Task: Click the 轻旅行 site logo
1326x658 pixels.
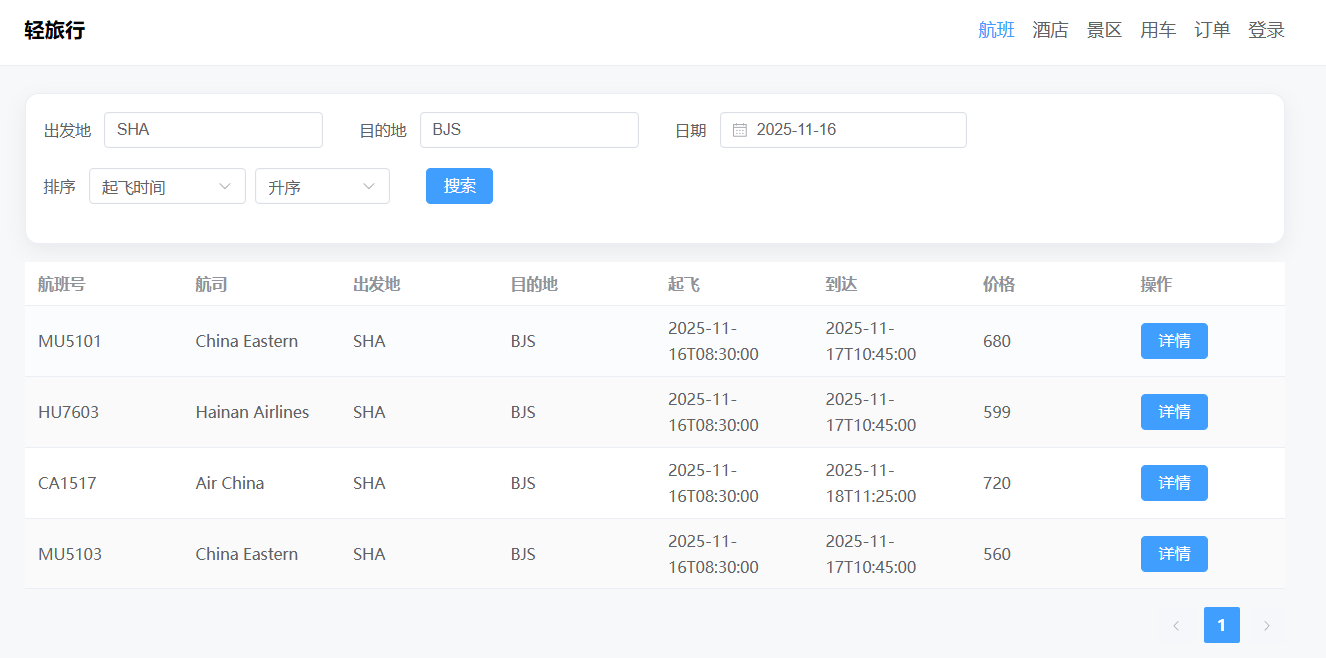Action: click(x=55, y=30)
